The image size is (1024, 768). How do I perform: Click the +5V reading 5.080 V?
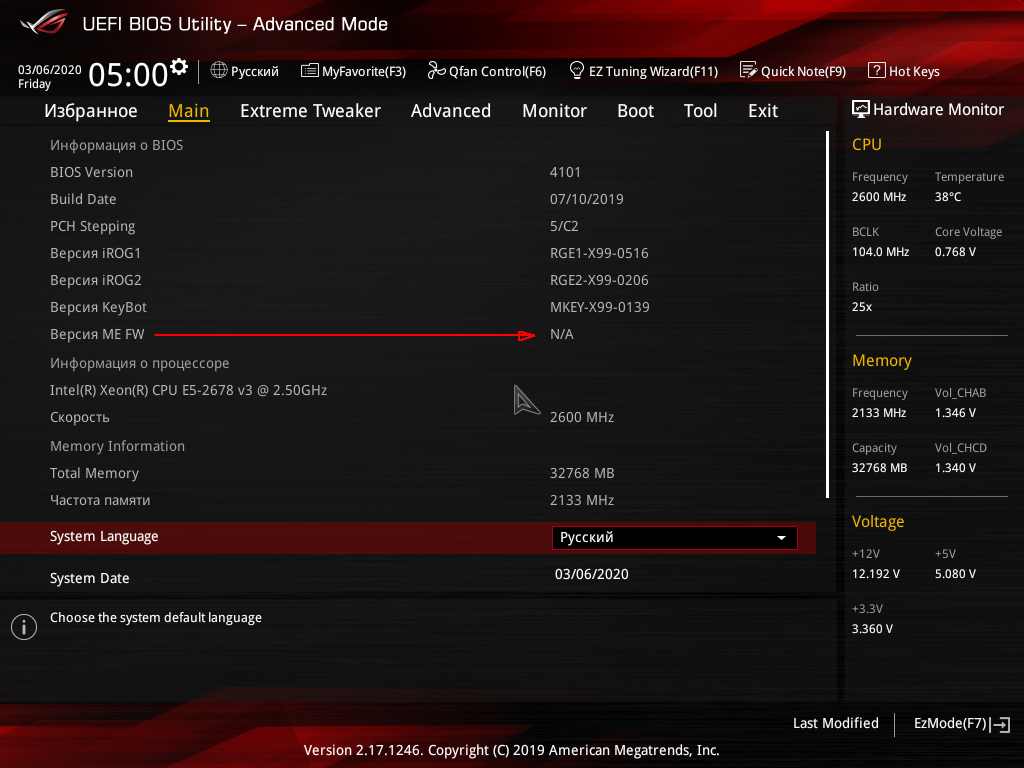pos(955,573)
